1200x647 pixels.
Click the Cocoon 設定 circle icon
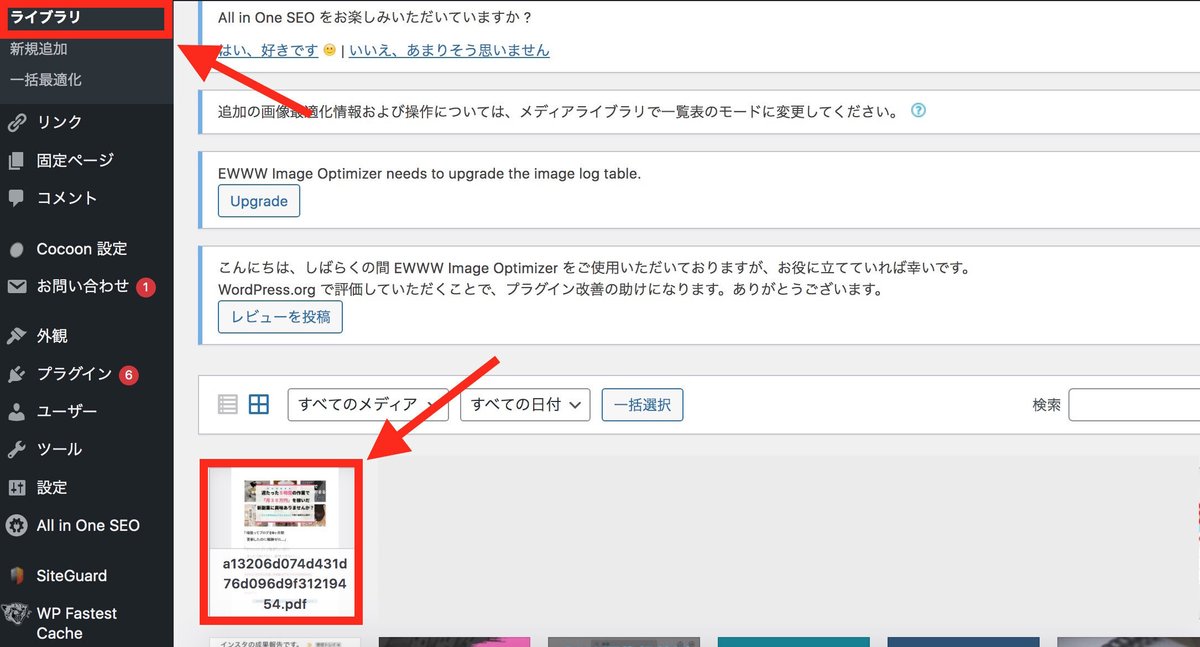click(x=16, y=249)
